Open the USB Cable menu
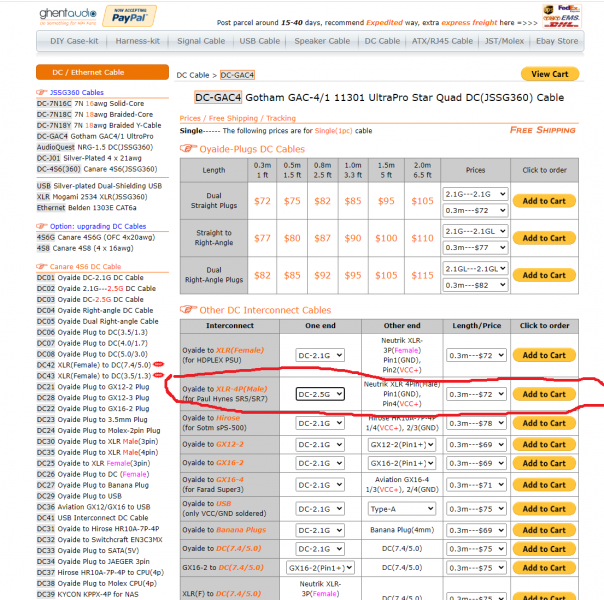 (x=260, y=41)
